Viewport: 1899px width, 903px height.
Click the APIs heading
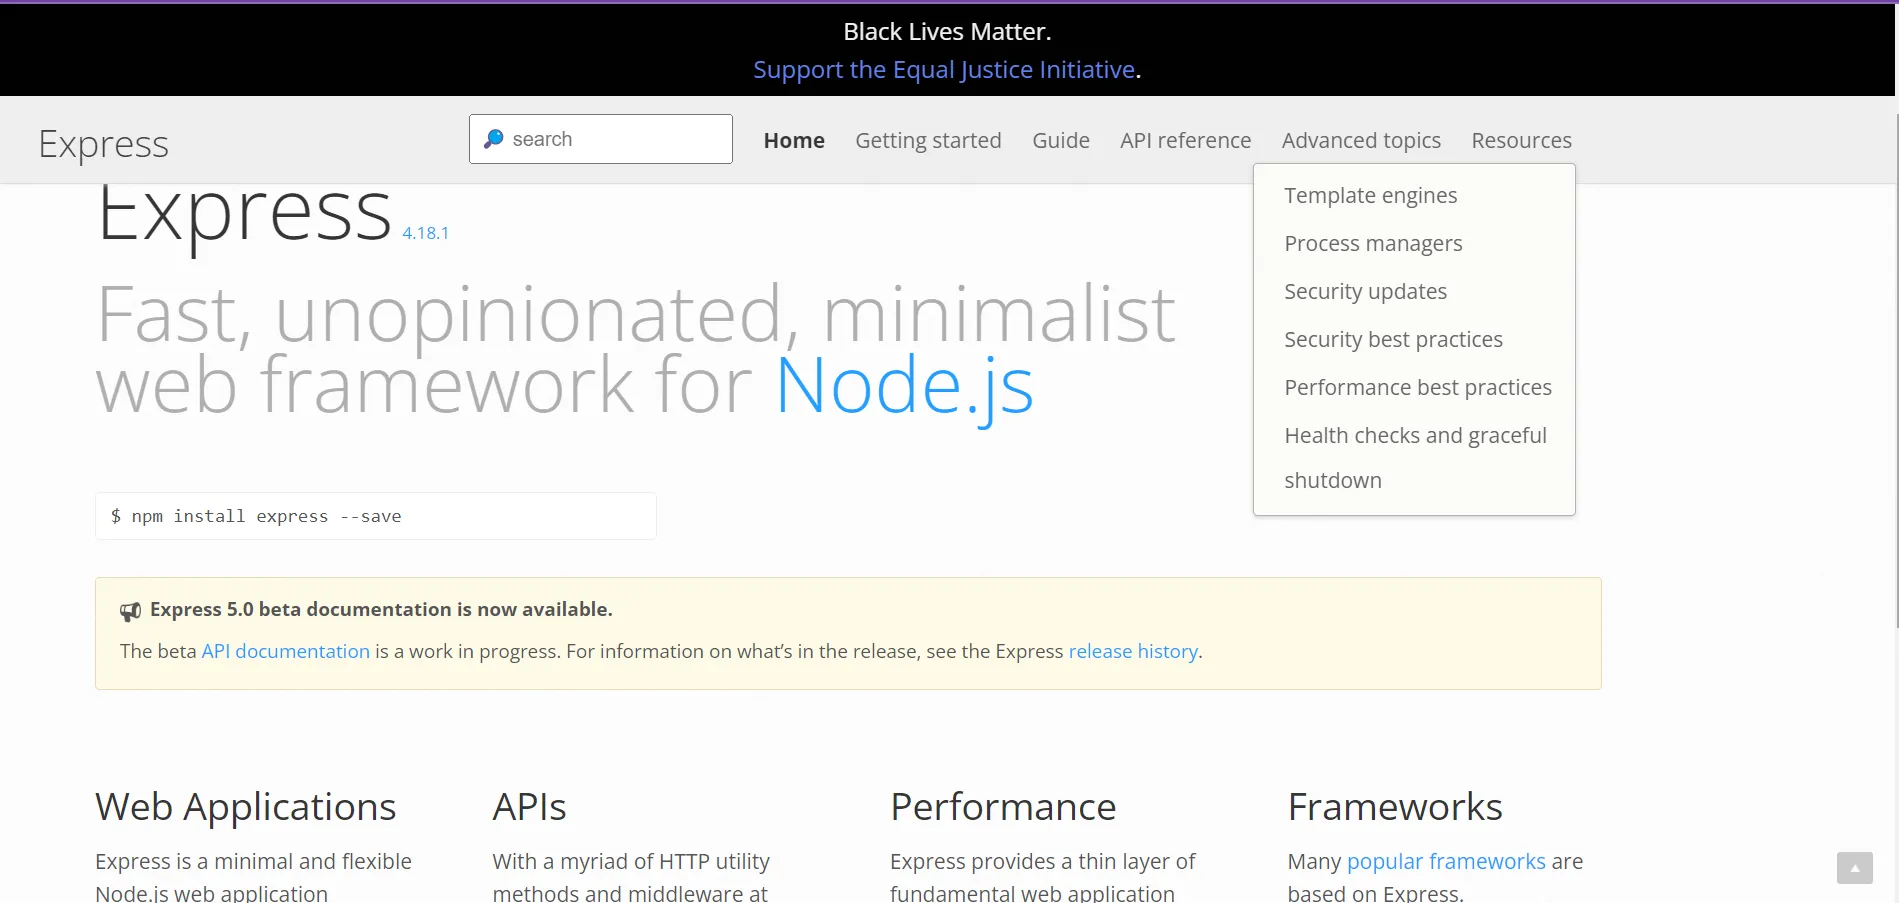coord(529,806)
